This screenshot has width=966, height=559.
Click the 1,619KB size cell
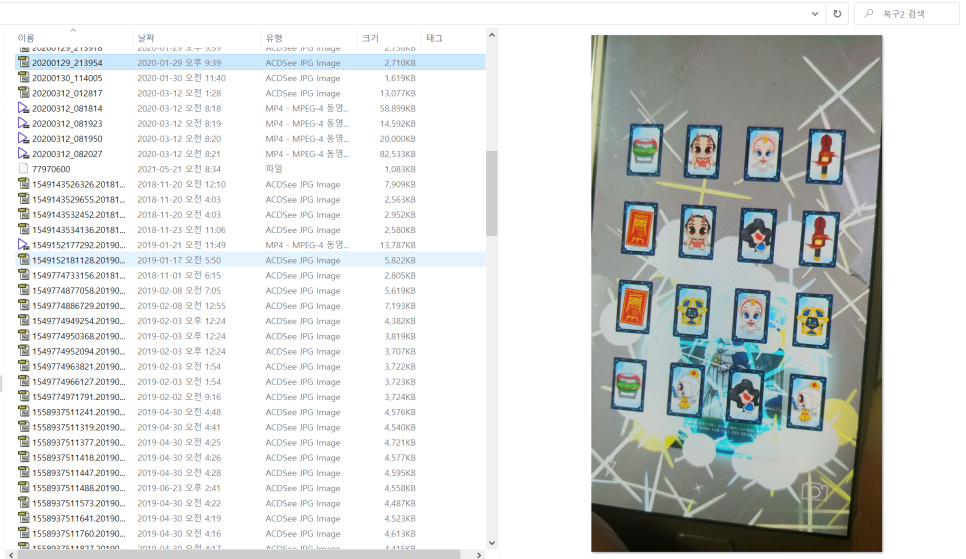click(x=400, y=78)
